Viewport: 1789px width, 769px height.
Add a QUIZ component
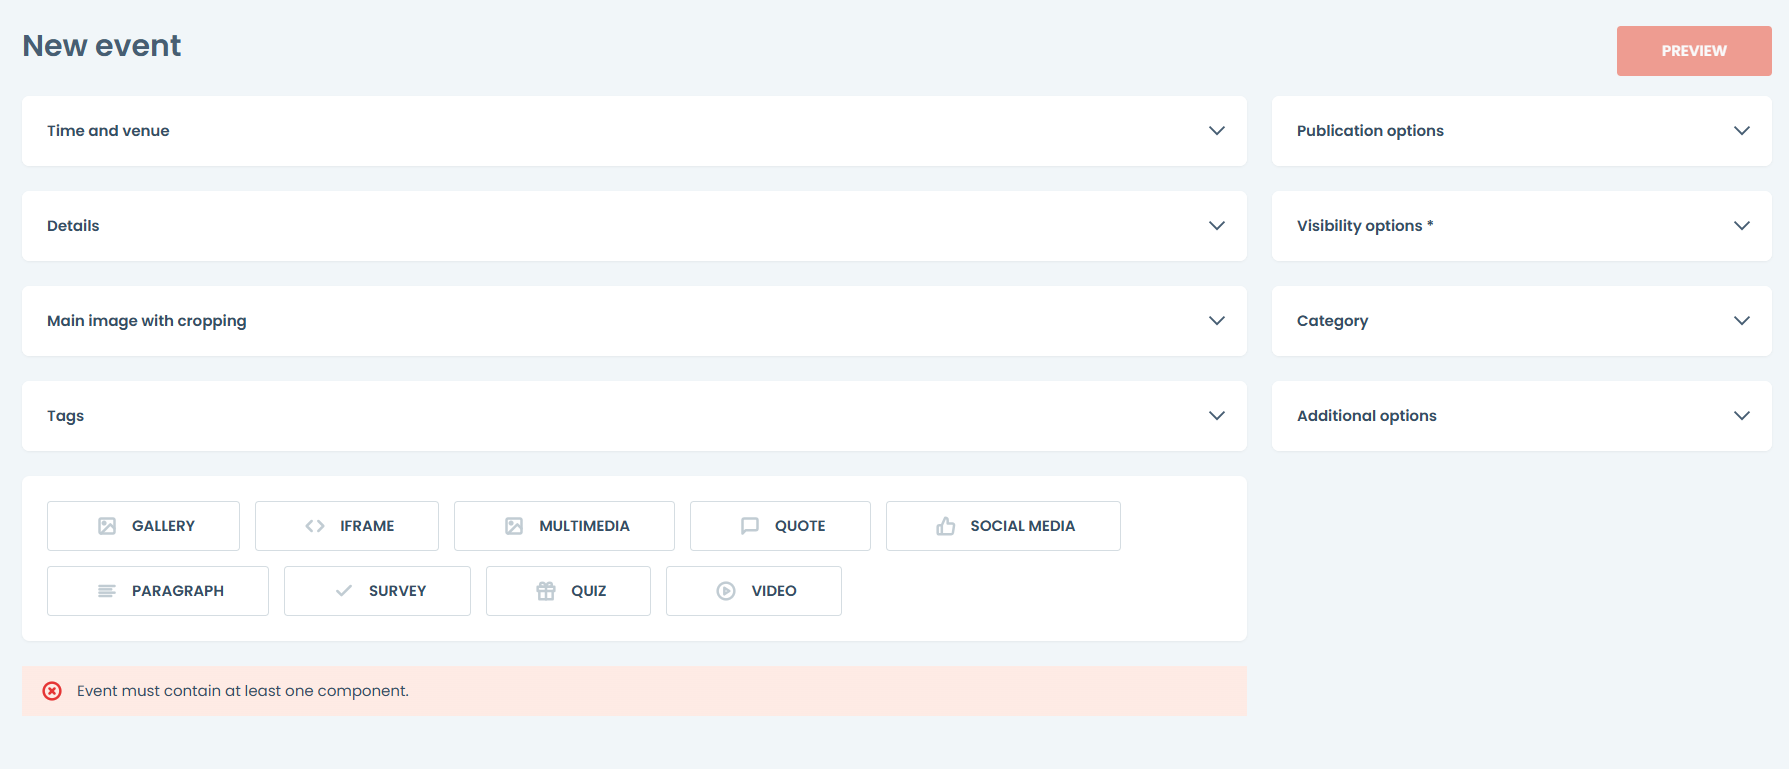click(x=568, y=591)
